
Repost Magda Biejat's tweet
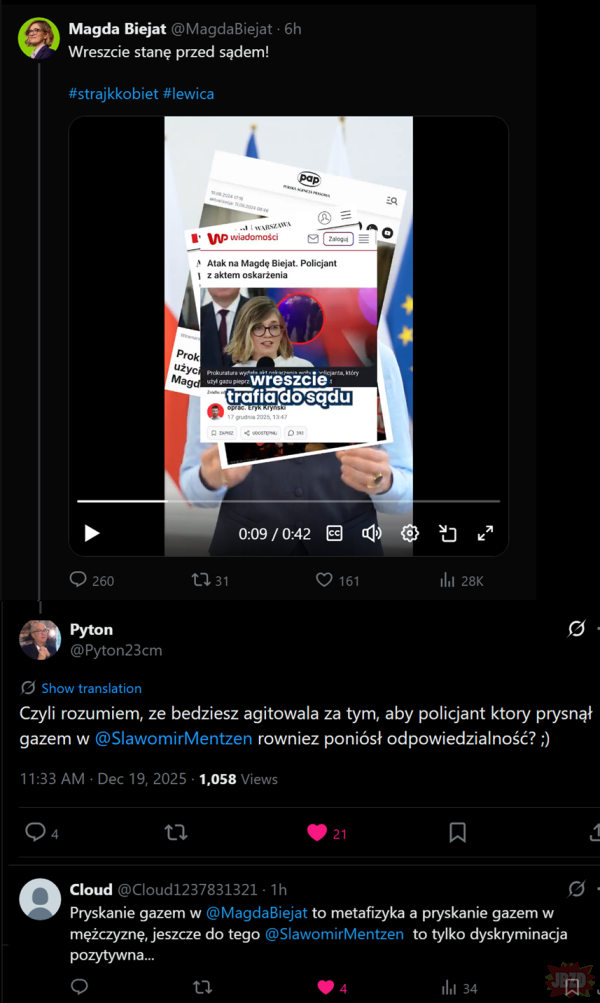(x=201, y=580)
